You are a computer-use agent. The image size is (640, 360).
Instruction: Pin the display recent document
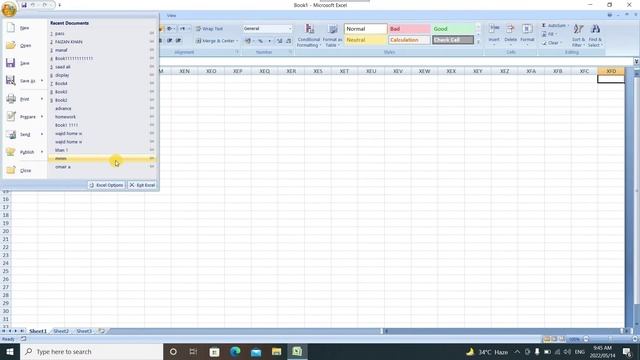[152, 75]
